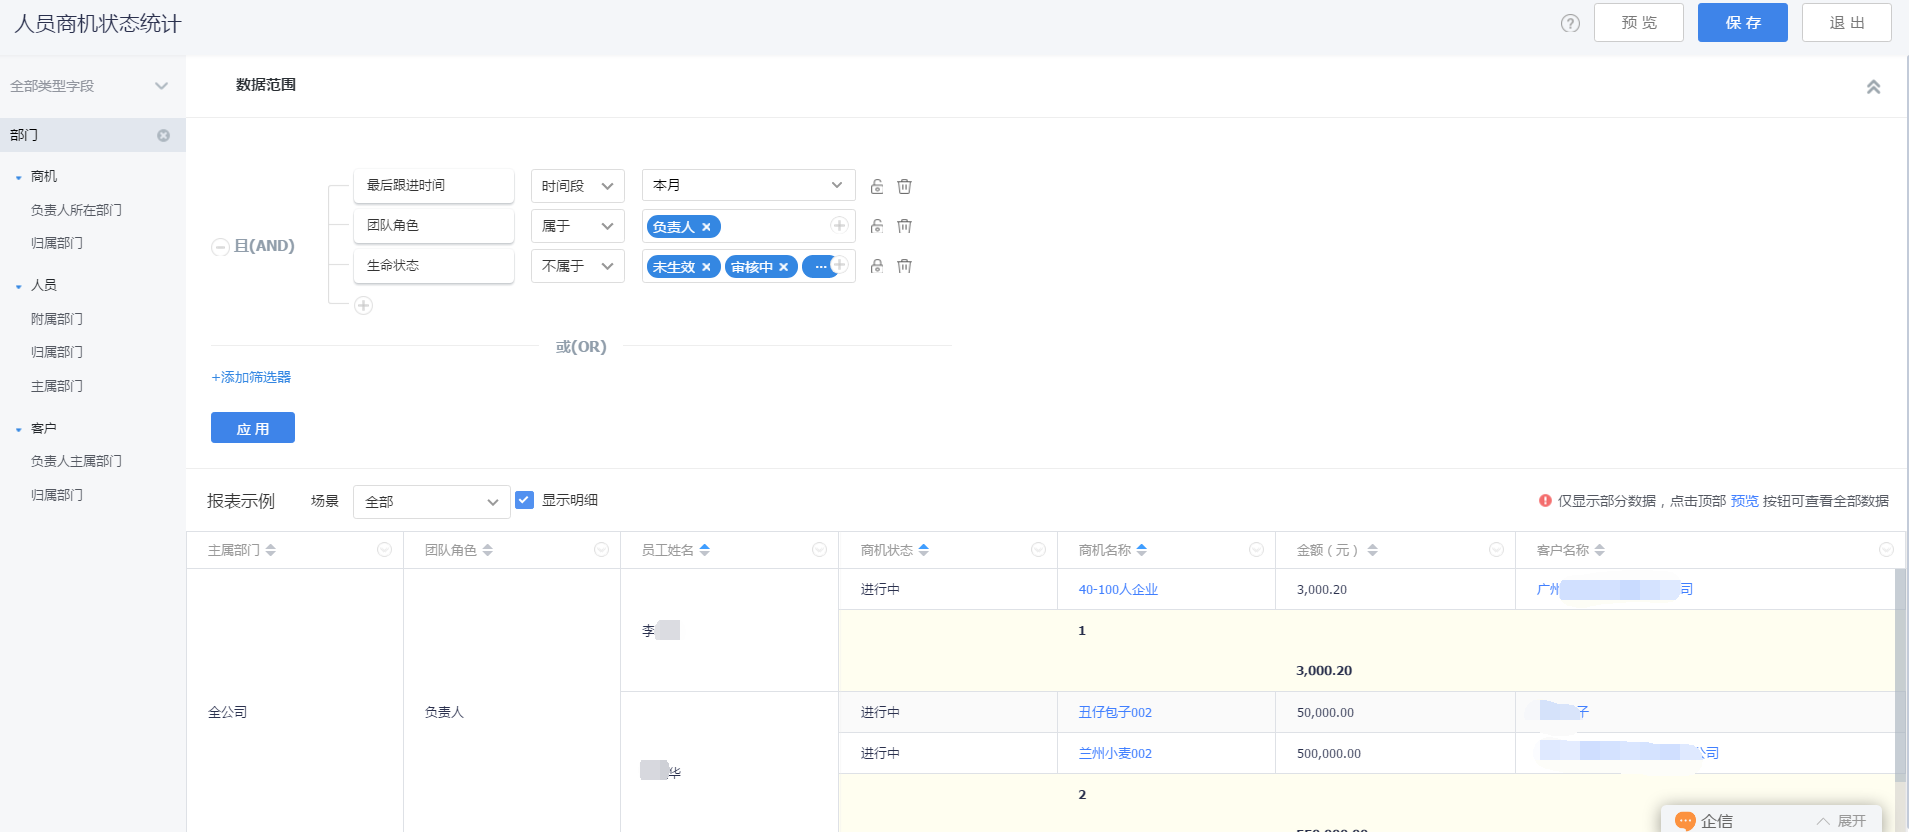Click the table vertical scrollbar
The width and height of the screenshot is (1909, 832).
[x=1900, y=675]
